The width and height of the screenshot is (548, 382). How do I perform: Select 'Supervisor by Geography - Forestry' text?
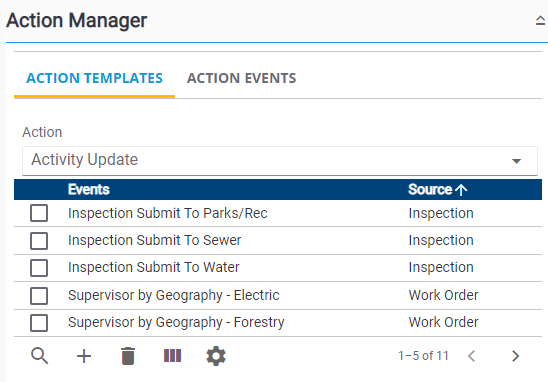coord(176,322)
